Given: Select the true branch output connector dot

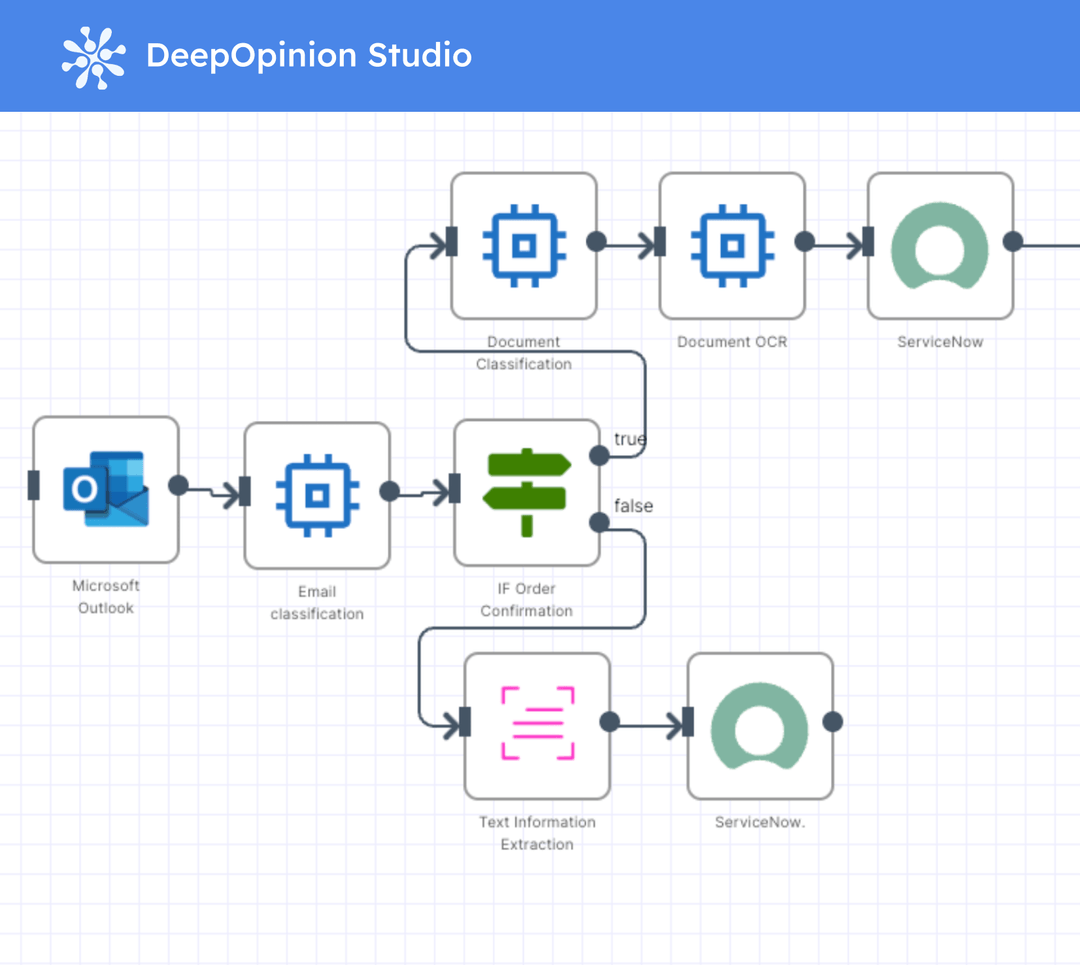Looking at the screenshot, I should click(x=600, y=454).
